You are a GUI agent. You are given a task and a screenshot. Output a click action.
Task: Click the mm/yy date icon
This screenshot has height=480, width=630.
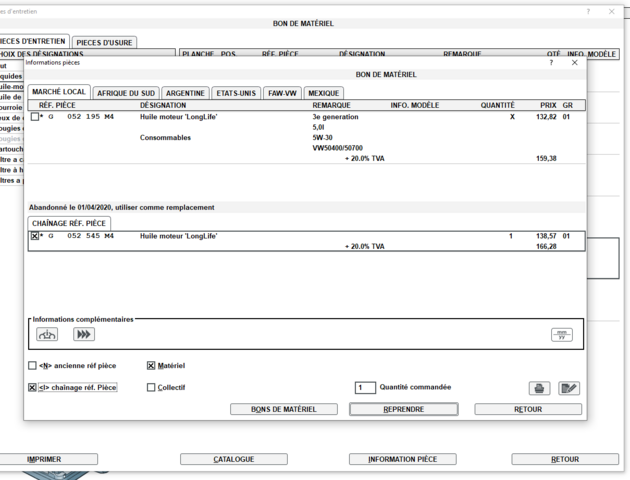[562, 335]
